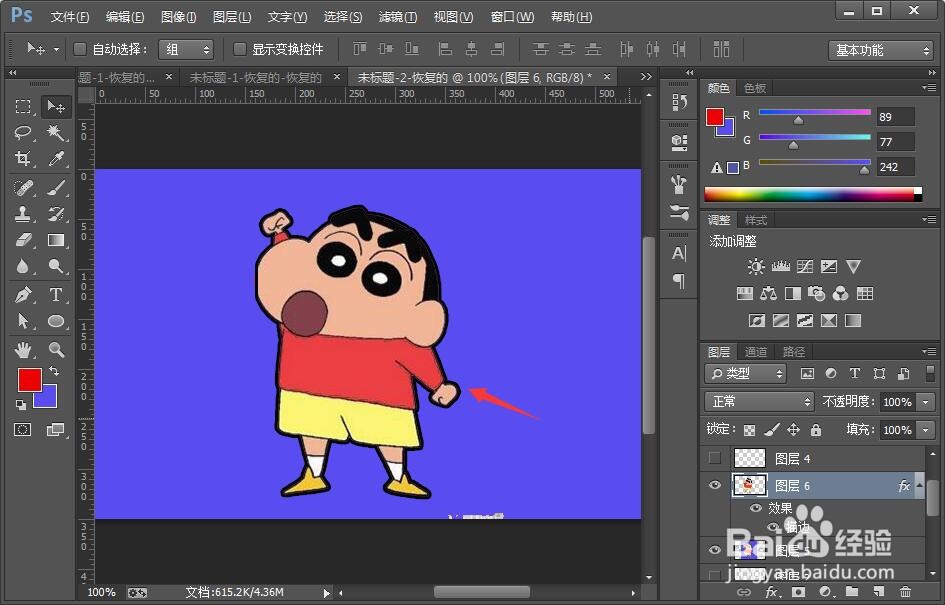Screen dimensions: 945x605
Task: Open 填充 slider arrow
Action: pos(926,430)
